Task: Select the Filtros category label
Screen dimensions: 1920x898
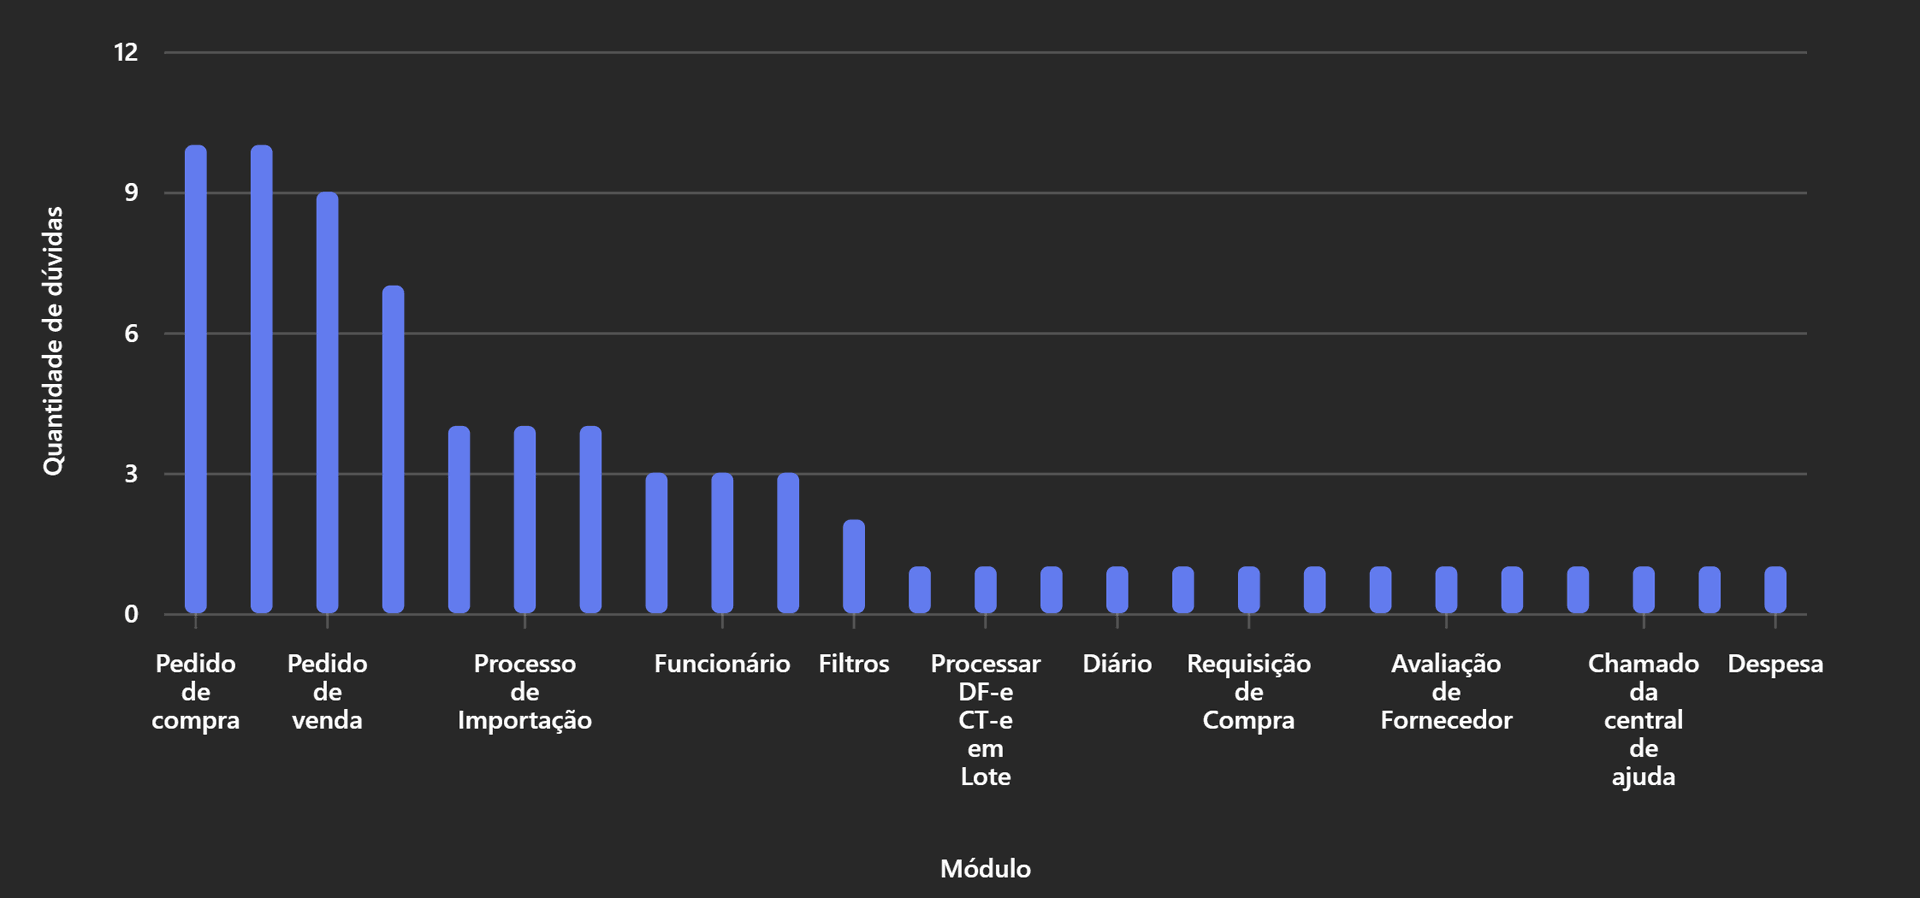Action: (x=854, y=664)
